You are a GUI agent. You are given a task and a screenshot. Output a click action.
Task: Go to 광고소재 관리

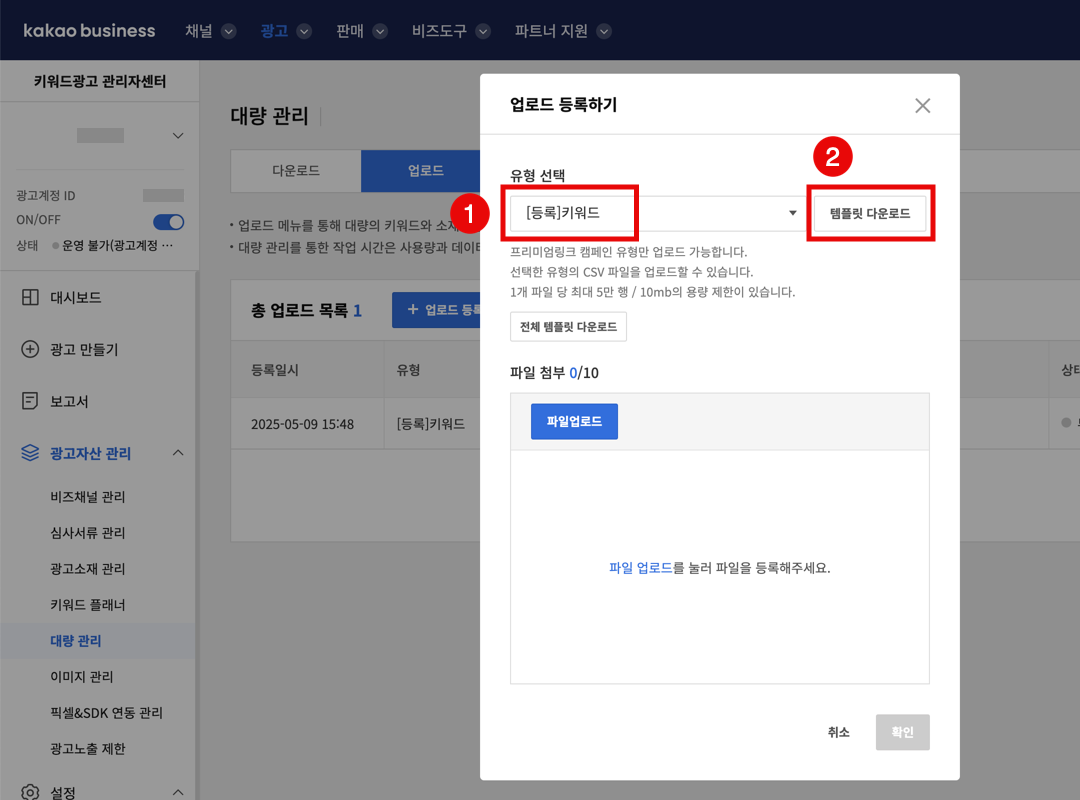click(87, 568)
